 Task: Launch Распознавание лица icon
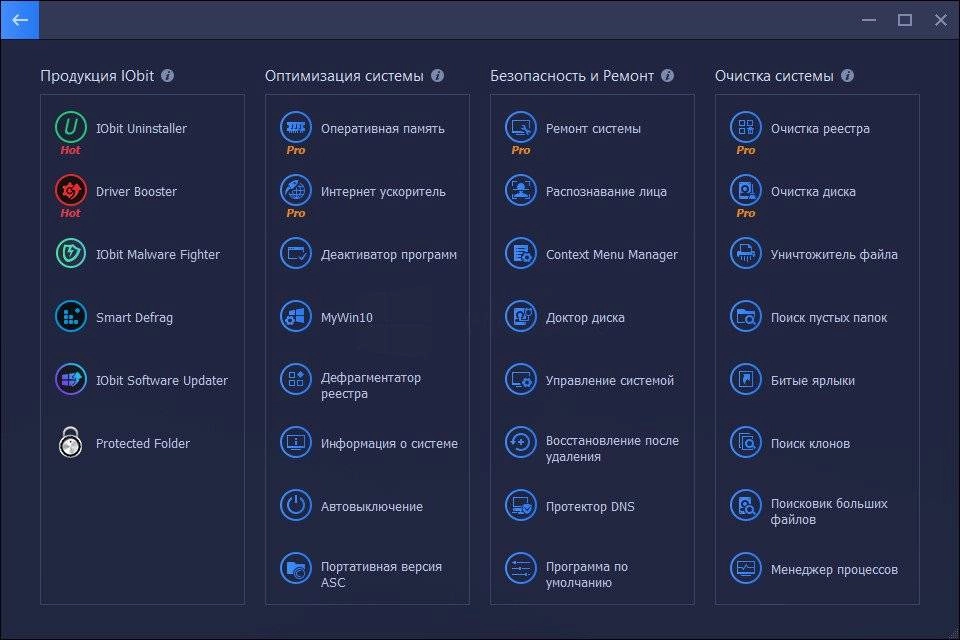click(521, 190)
